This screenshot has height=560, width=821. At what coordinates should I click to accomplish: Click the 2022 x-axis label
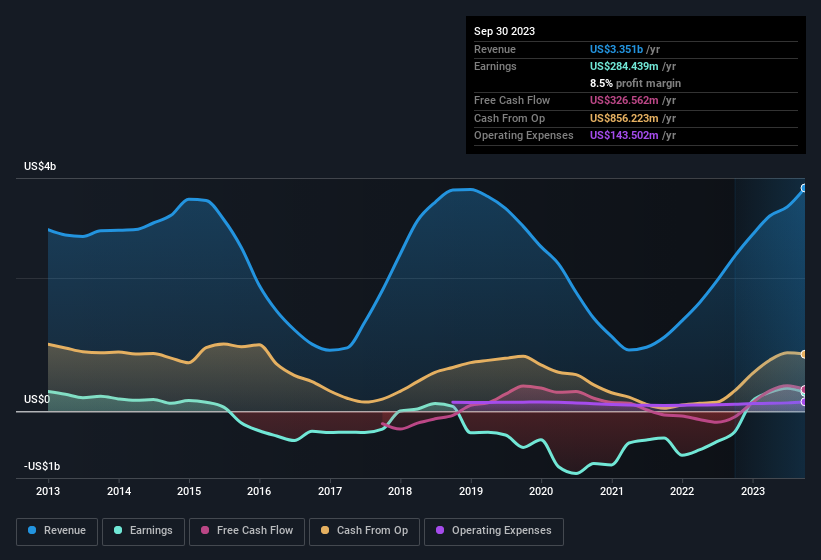pyautogui.click(x=682, y=491)
